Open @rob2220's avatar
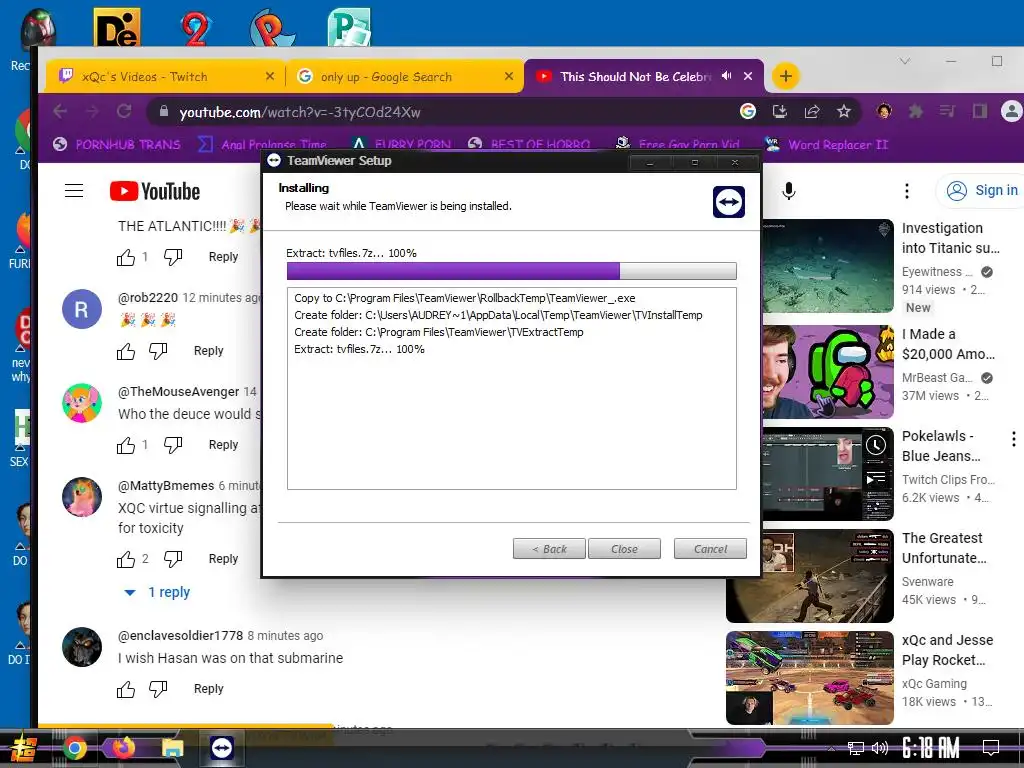This screenshot has height=768, width=1024. pos(82,309)
